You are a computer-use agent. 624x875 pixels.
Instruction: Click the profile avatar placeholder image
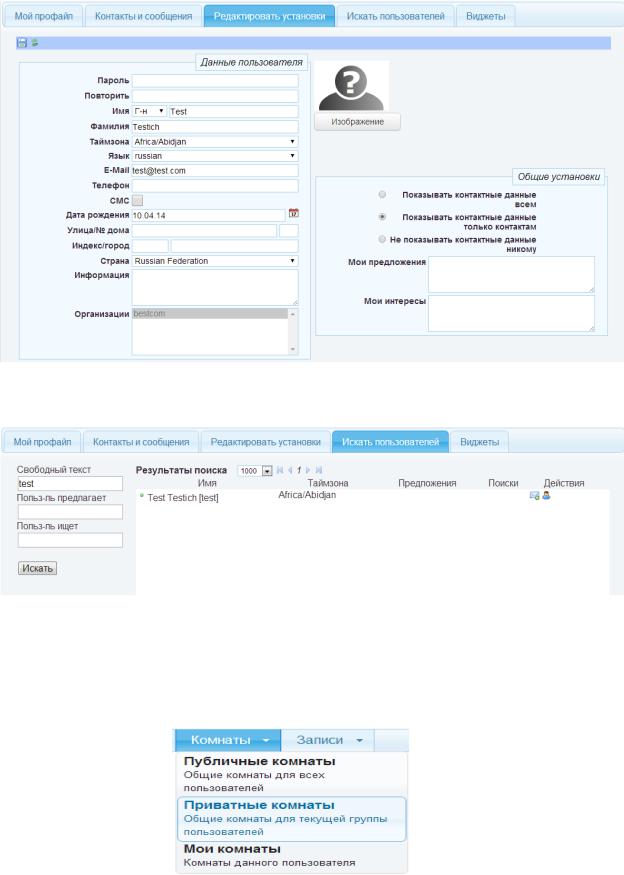click(351, 86)
